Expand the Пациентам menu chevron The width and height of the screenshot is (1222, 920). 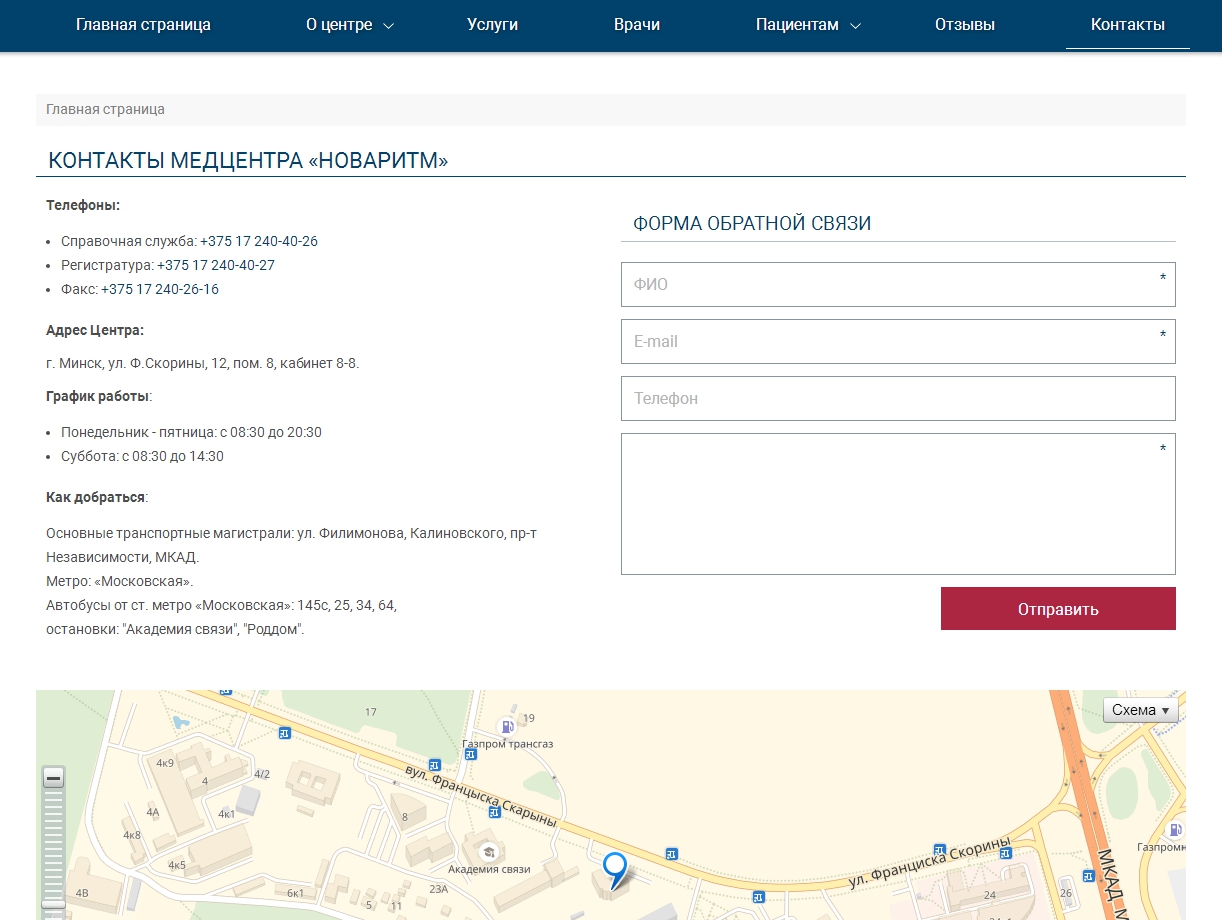(855, 26)
